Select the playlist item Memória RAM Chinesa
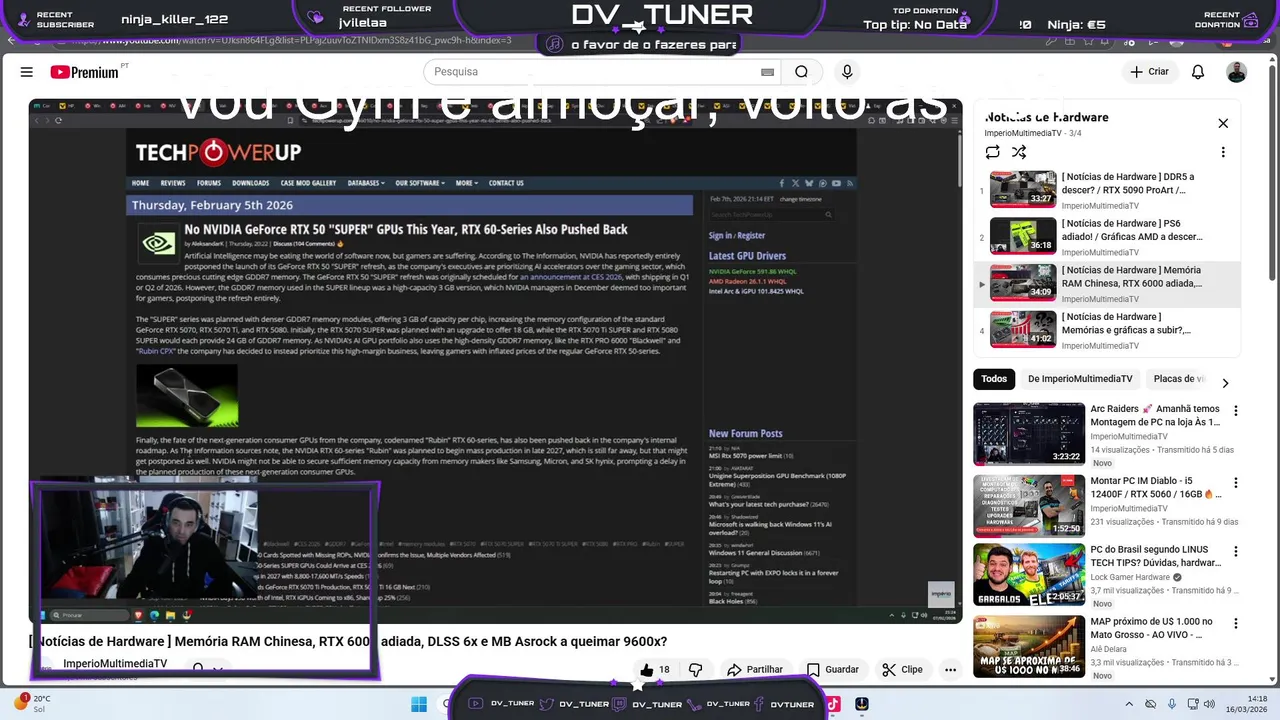 tap(1107, 283)
